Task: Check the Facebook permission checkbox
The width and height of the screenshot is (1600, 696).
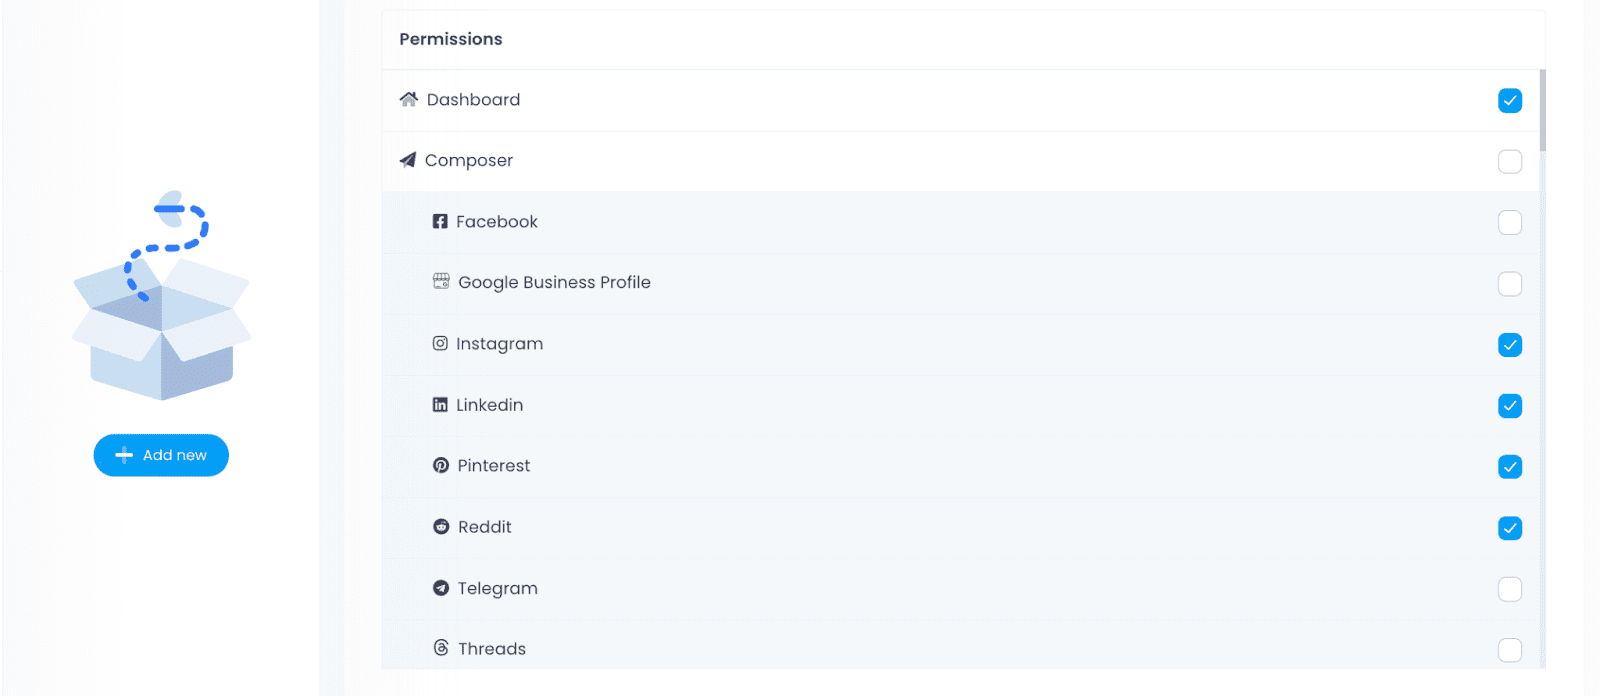Action: (1510, 222)
